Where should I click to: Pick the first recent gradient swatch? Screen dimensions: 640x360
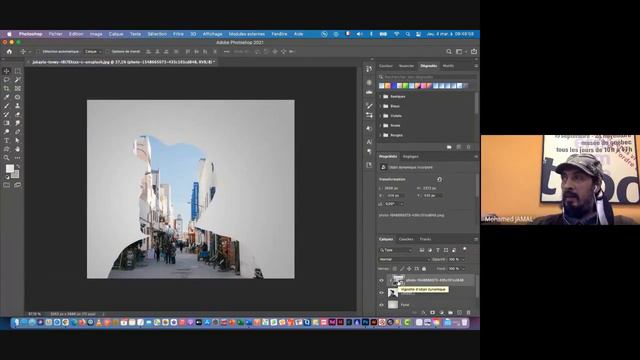tap(382, 86)
